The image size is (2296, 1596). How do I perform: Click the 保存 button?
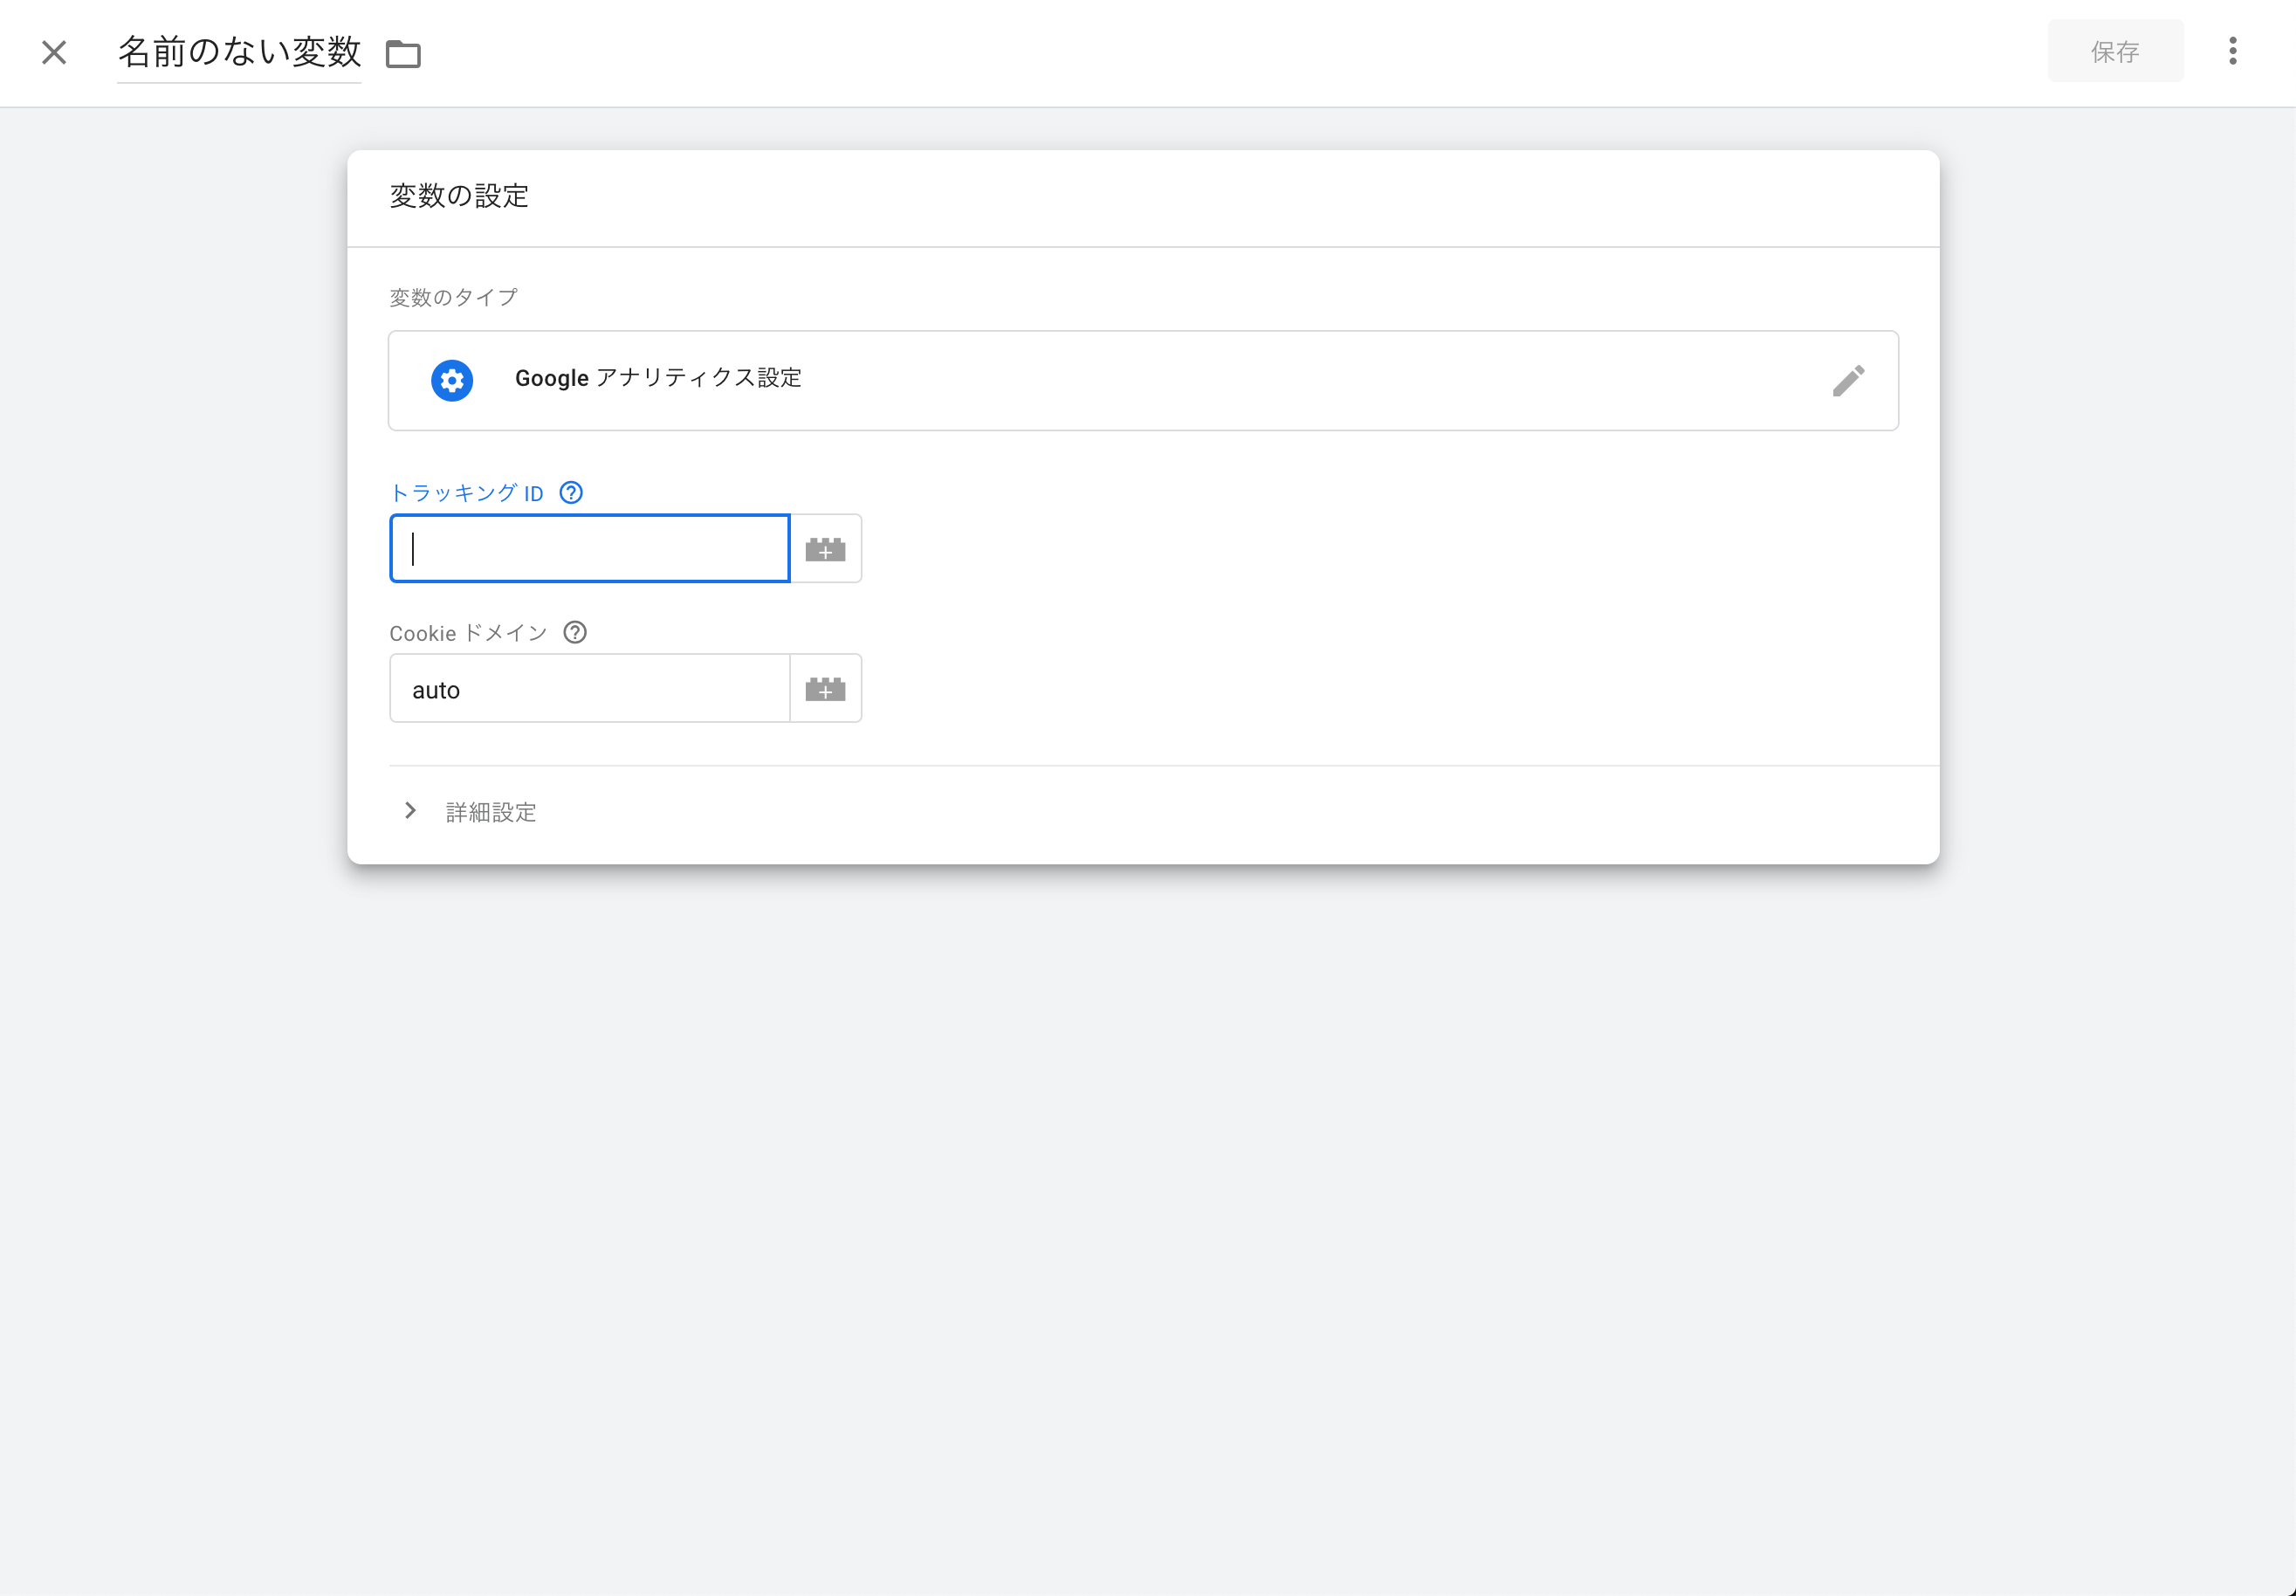2115,51
